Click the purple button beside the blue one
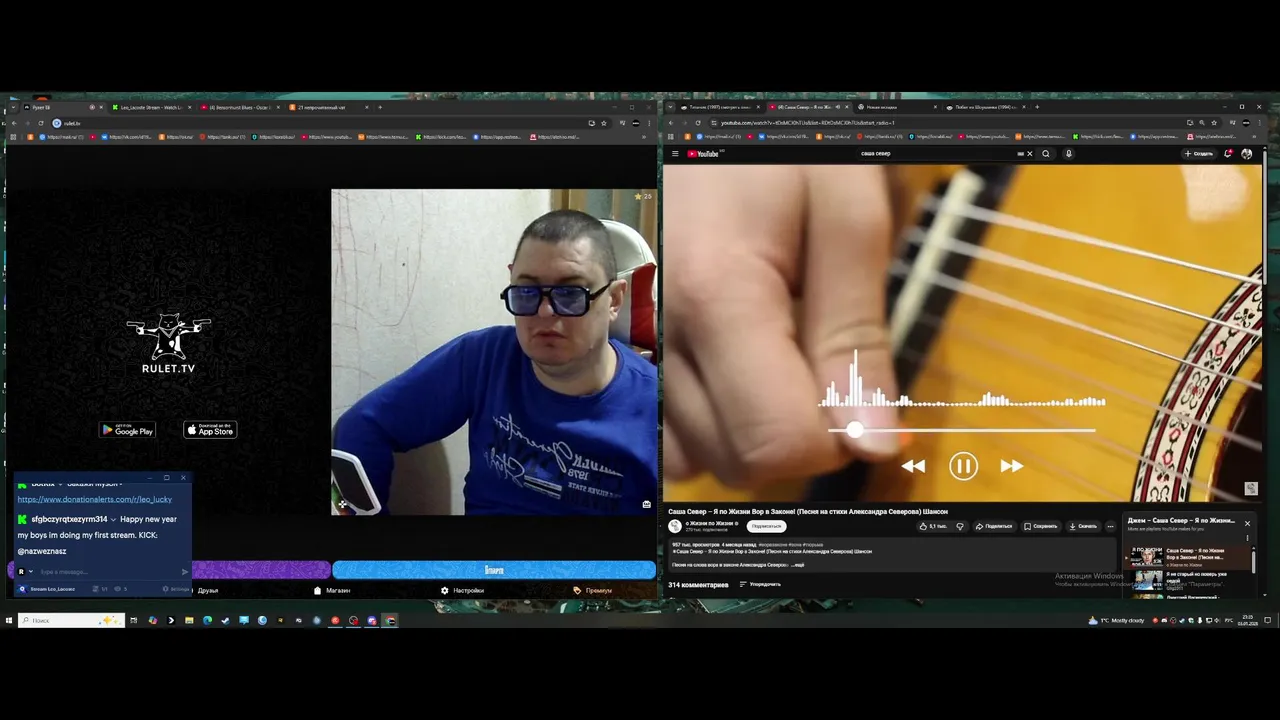The width and height of the screenshot is (1280, 720). tap(261, 570)
